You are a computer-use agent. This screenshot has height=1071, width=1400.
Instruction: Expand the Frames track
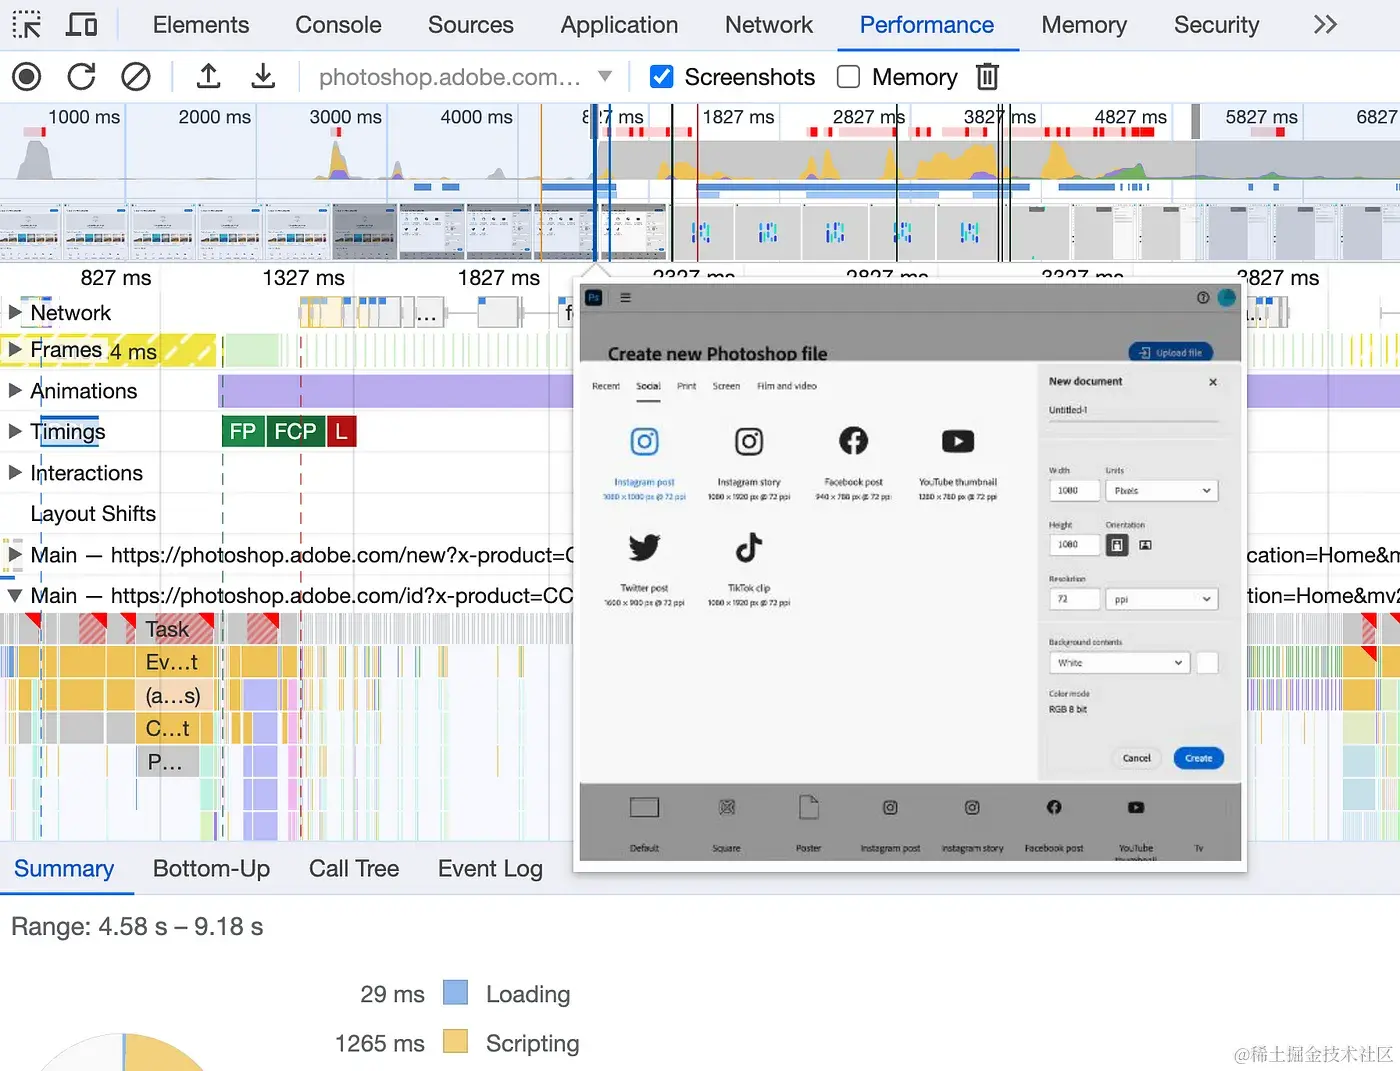click(x=15, y=350)
